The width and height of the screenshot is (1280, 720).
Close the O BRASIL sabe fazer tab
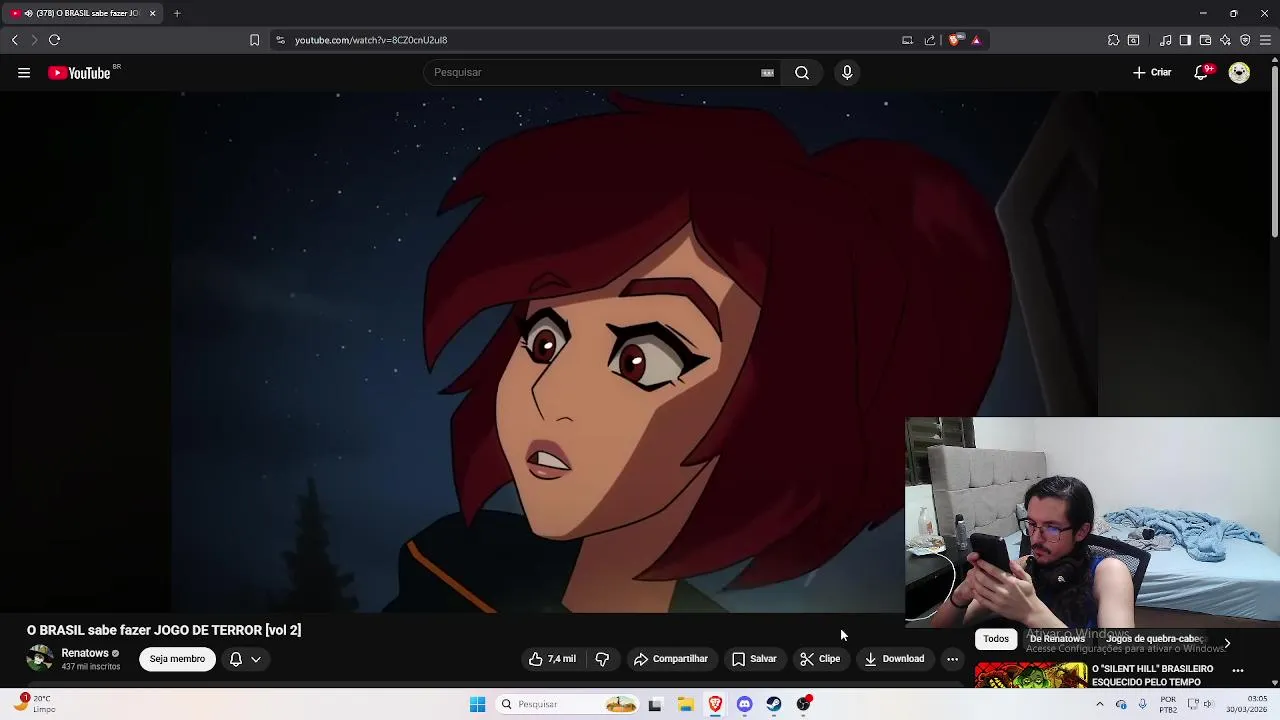[152, 13]
